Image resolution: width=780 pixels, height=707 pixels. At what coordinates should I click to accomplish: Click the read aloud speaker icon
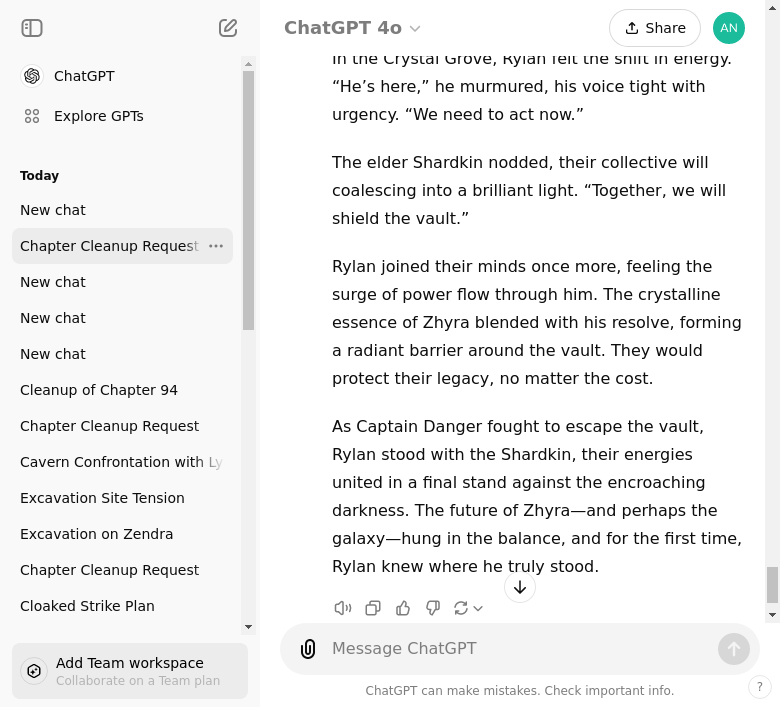343,608
